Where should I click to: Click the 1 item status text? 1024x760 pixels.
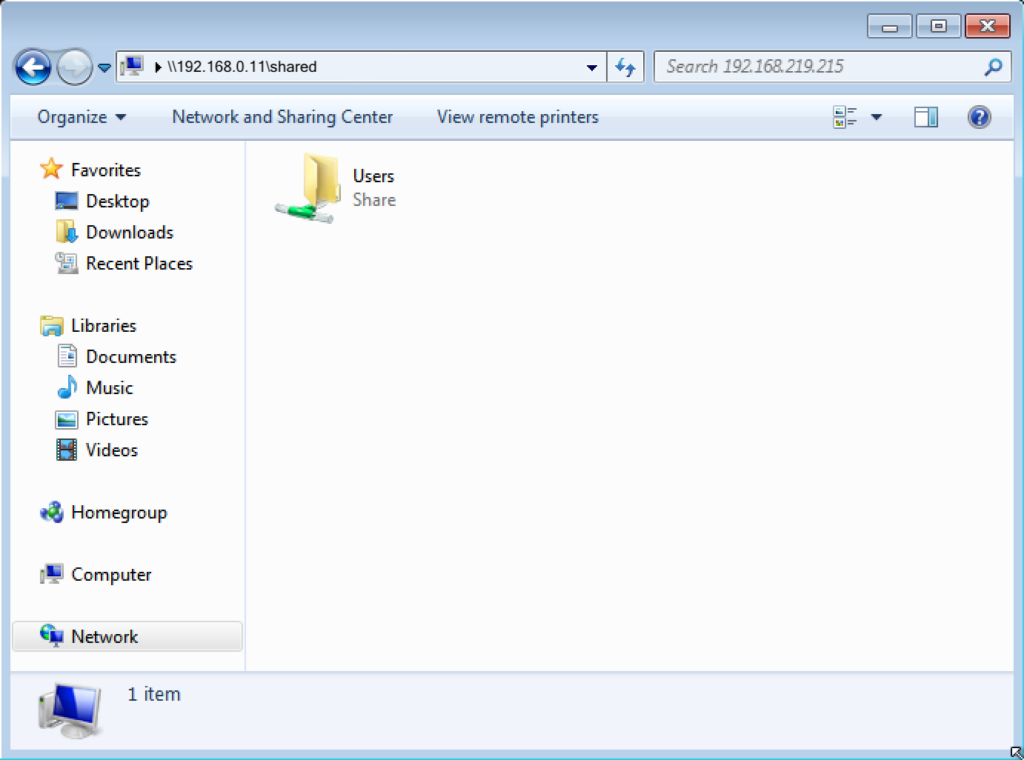154,694
